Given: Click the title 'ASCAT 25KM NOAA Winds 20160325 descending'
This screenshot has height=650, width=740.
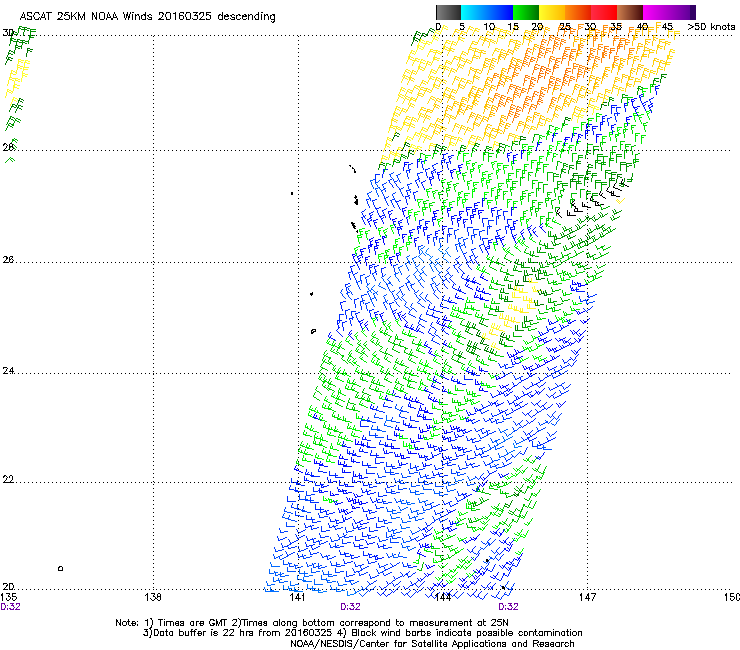Looking at the screenshot, I should pyautogui.click(x=147, y=16).
